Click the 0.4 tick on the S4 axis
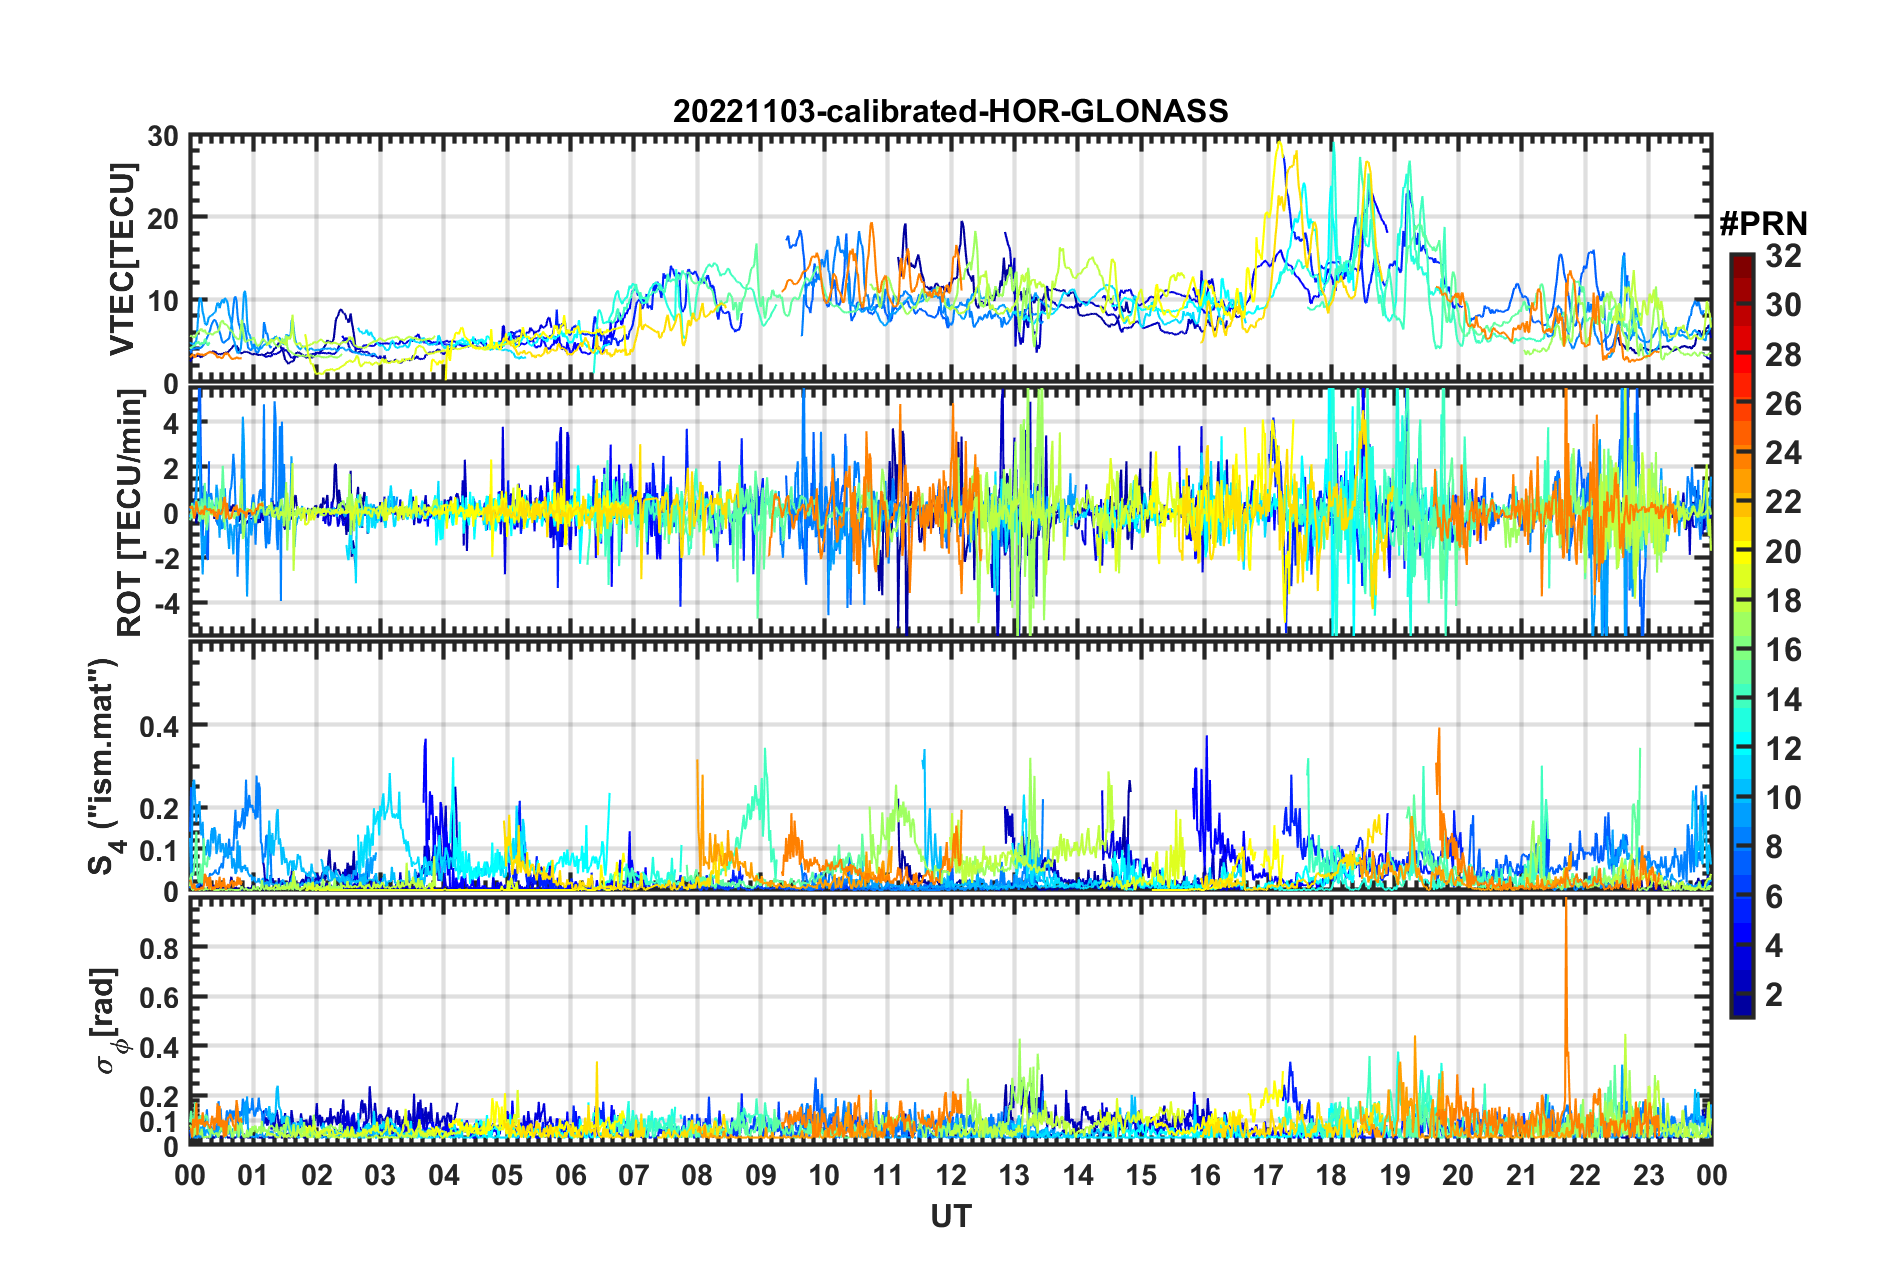The image size is (1902, 1272). [159, 726]
